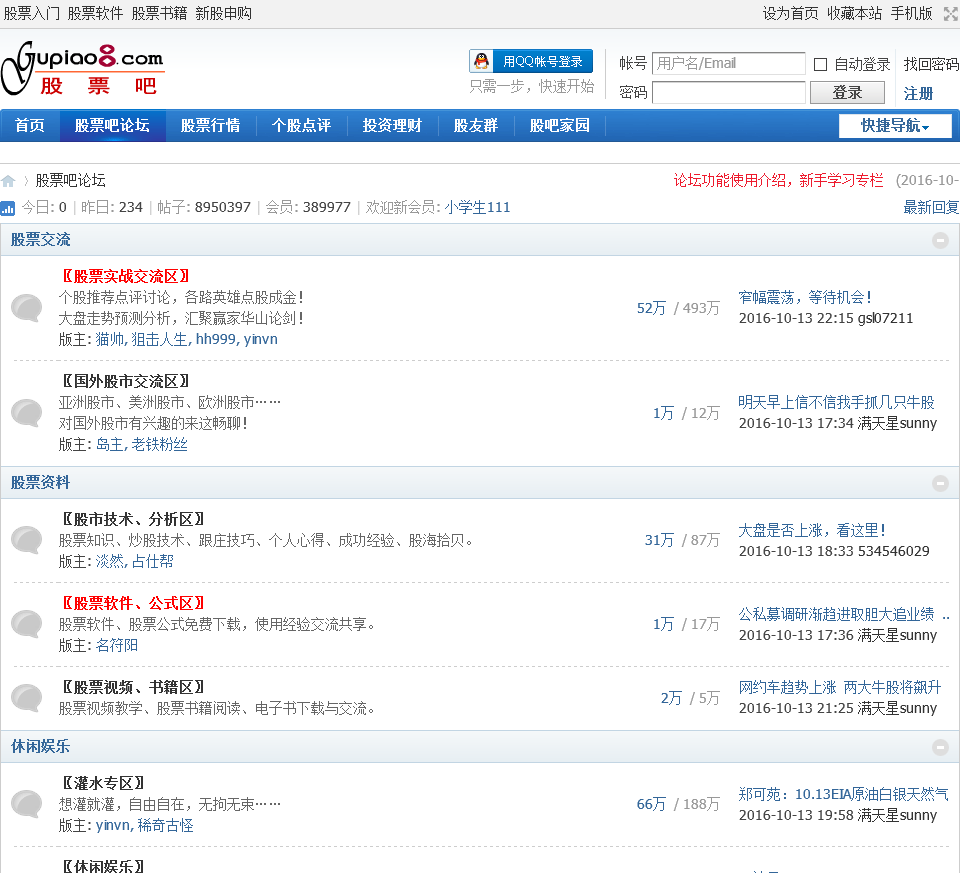Focus the 帐号 username input field
The image size is (960, 873).
point(729,63)
